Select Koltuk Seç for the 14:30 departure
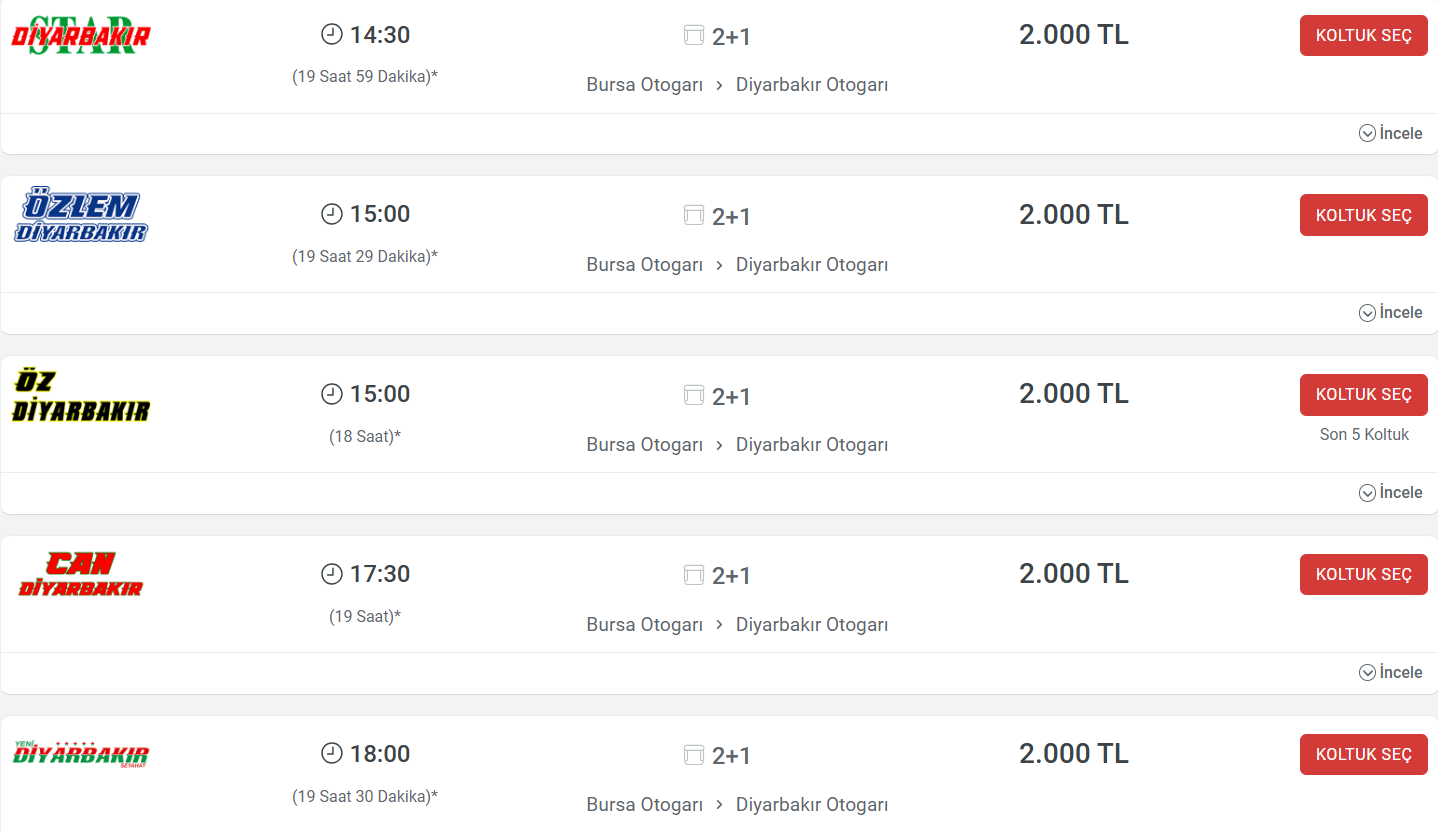This screenshot has height=832, width=1438. [1364, 35]
